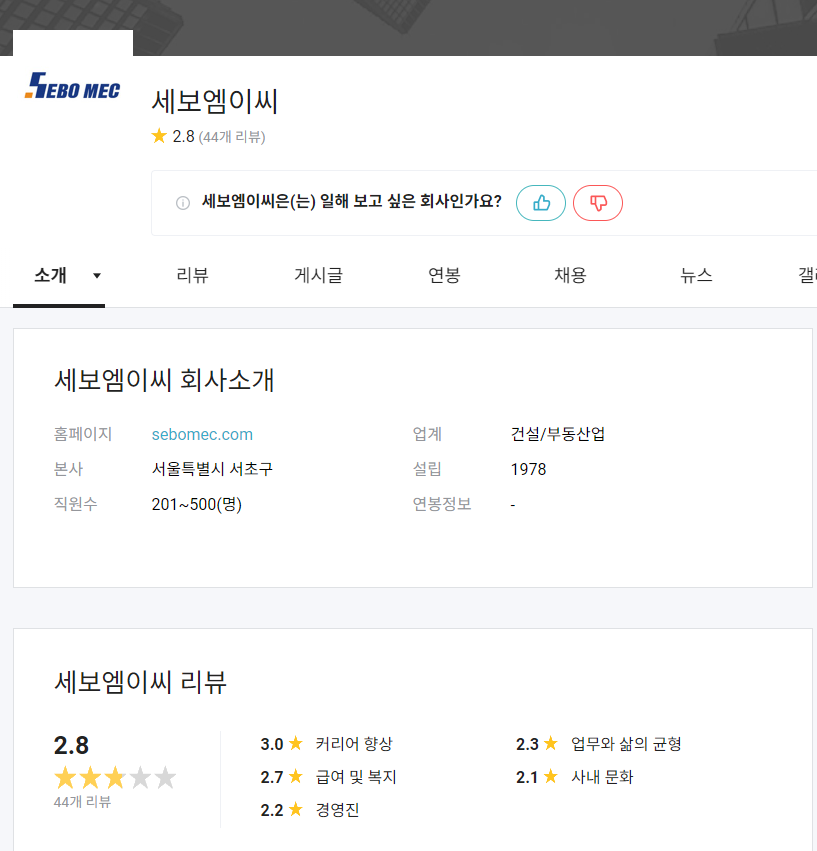Open the sebomec.com homepage link
This screenshot has width=817, height=851.
point(202,434)
